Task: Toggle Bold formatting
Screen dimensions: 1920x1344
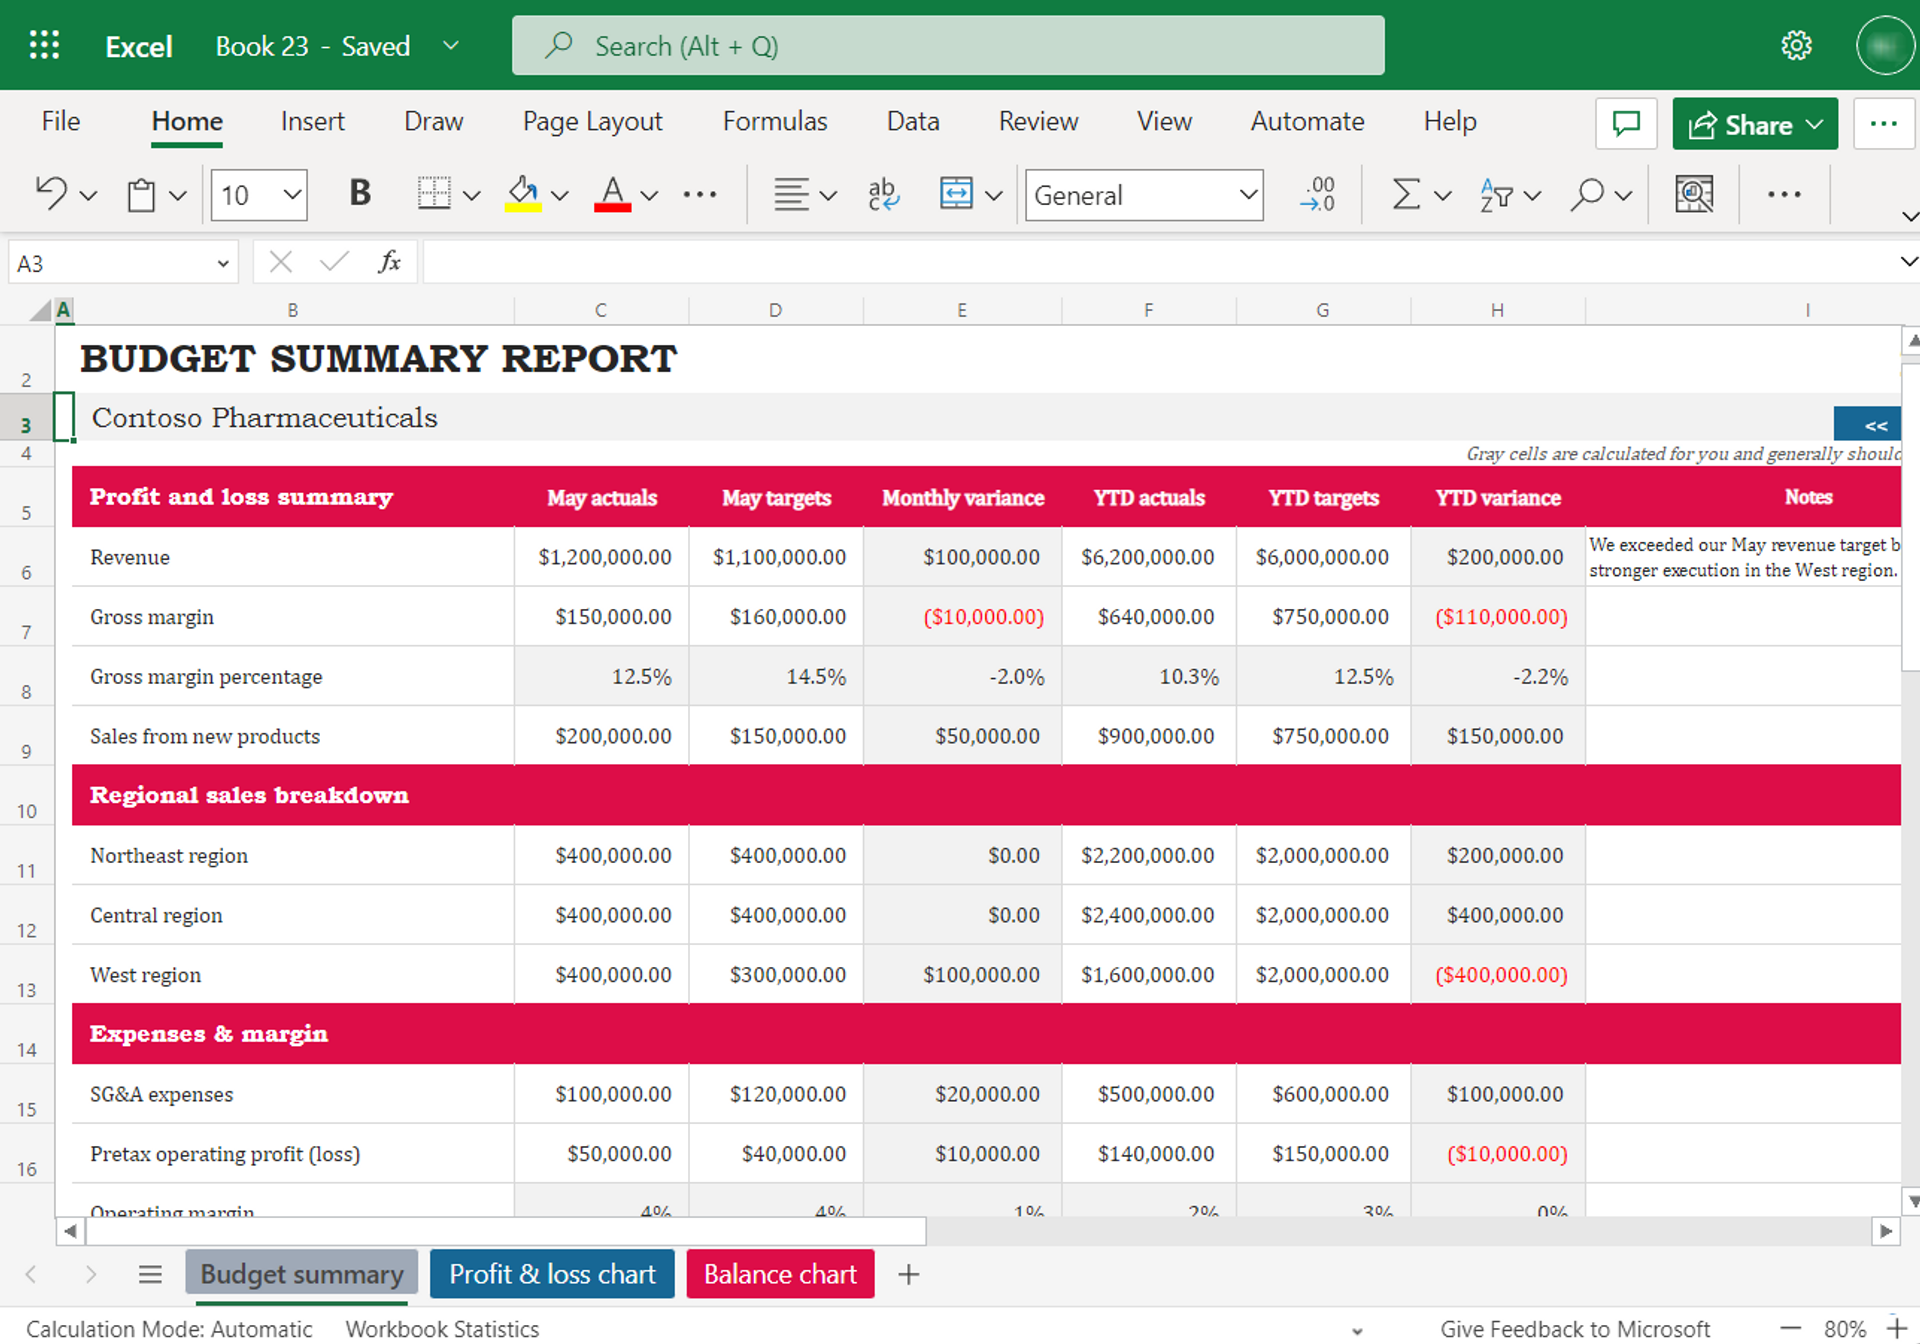Action: pyautogui.click(x=360, y=192)
